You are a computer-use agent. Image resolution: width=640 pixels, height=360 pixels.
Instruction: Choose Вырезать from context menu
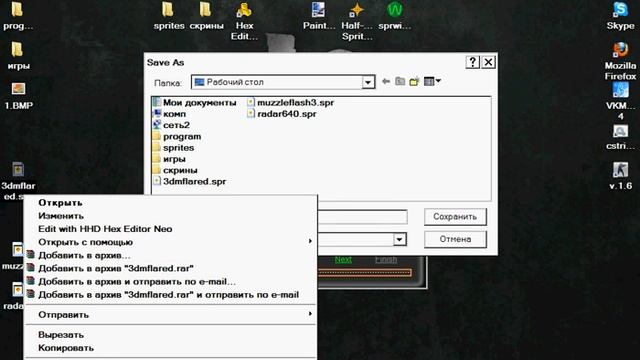pyautogui.click(x=171, y=335)
